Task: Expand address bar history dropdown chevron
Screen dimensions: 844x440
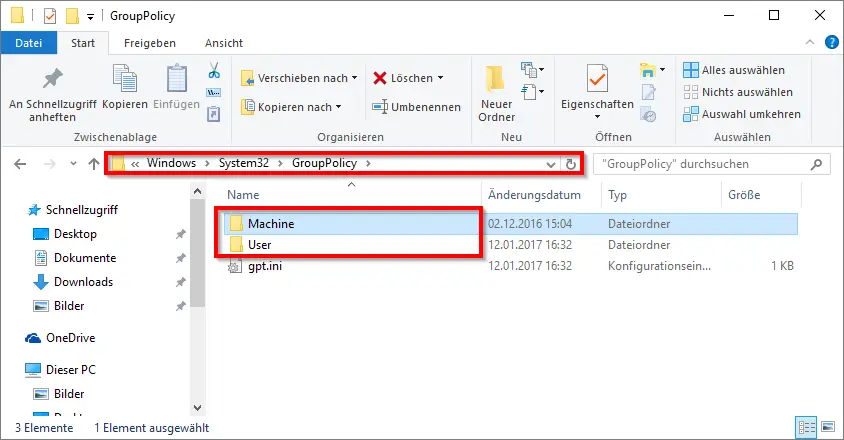Action: coord(550,164)
